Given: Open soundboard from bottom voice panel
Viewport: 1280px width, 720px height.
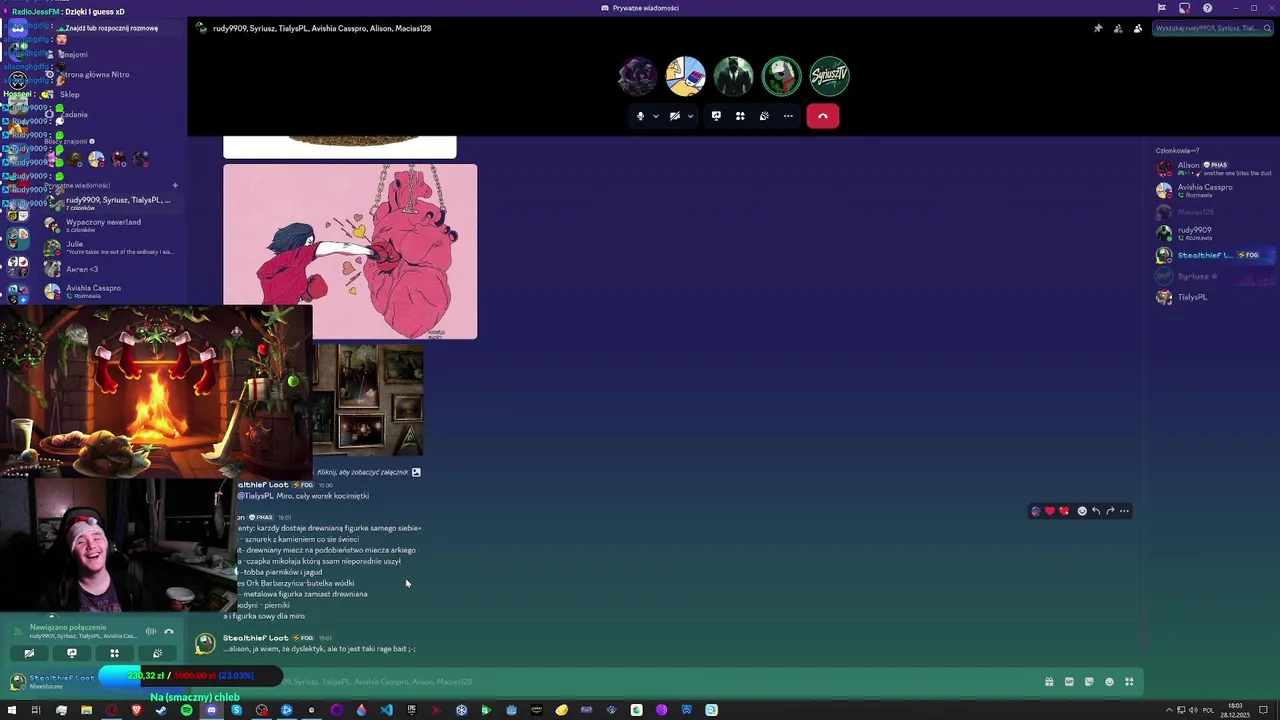Looking at the screenshot, I should tap(157, 653).
